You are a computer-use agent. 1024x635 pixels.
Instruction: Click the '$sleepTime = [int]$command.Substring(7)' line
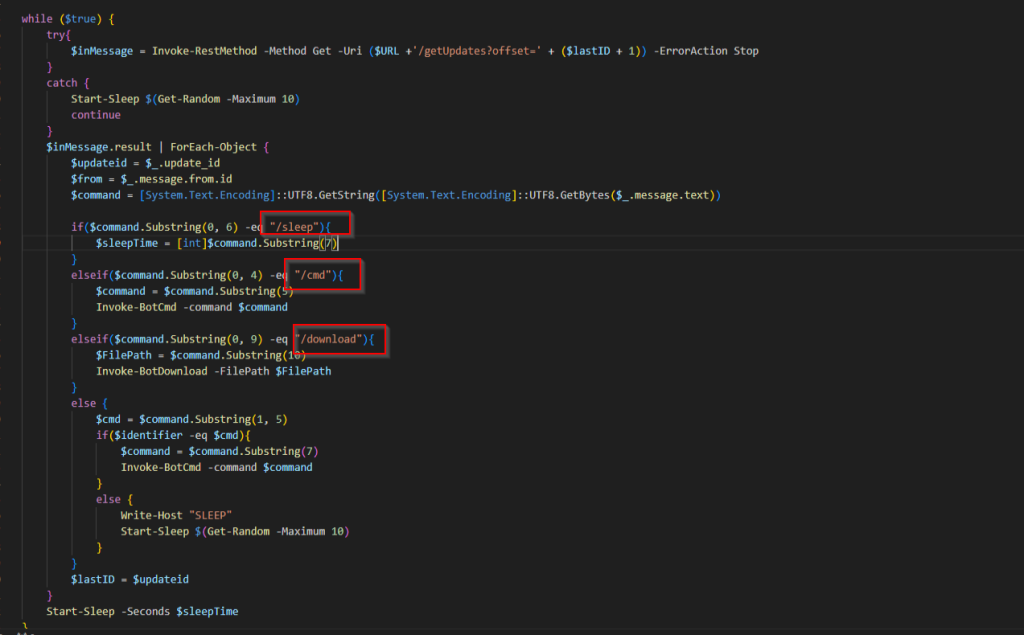click(217, 243)
